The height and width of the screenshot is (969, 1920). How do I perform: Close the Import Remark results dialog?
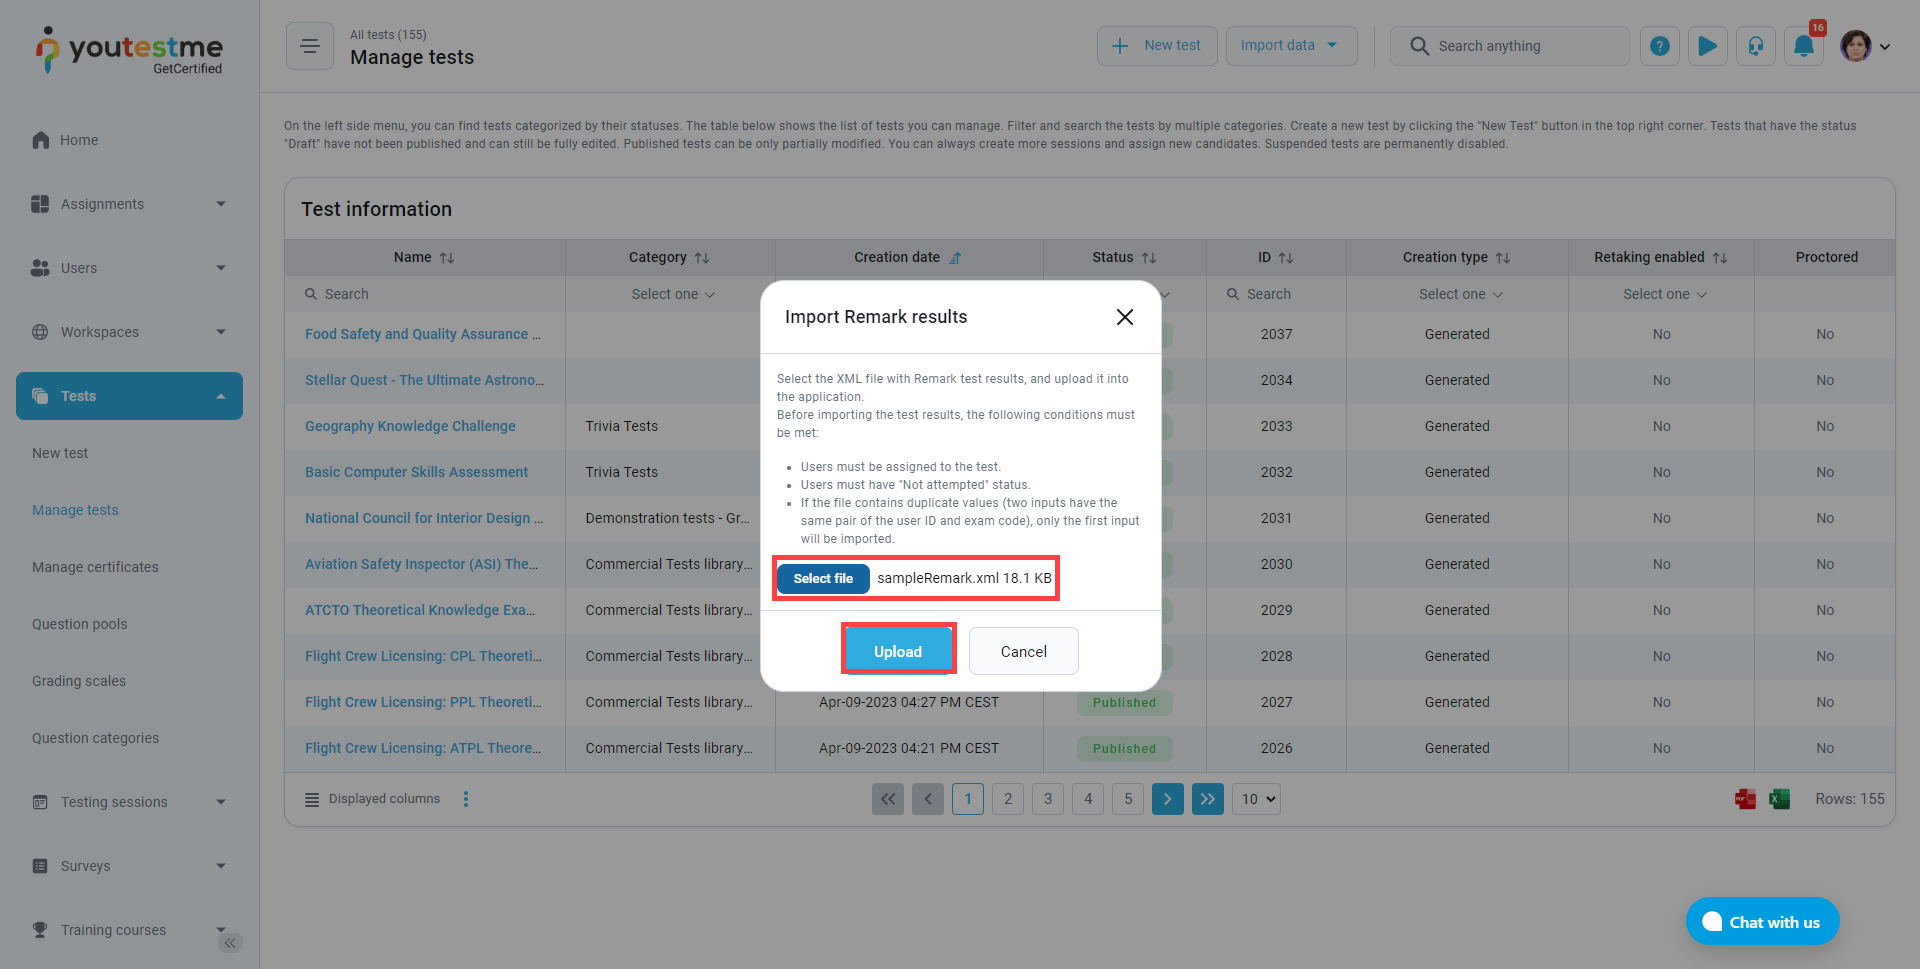click(1124, 317)
